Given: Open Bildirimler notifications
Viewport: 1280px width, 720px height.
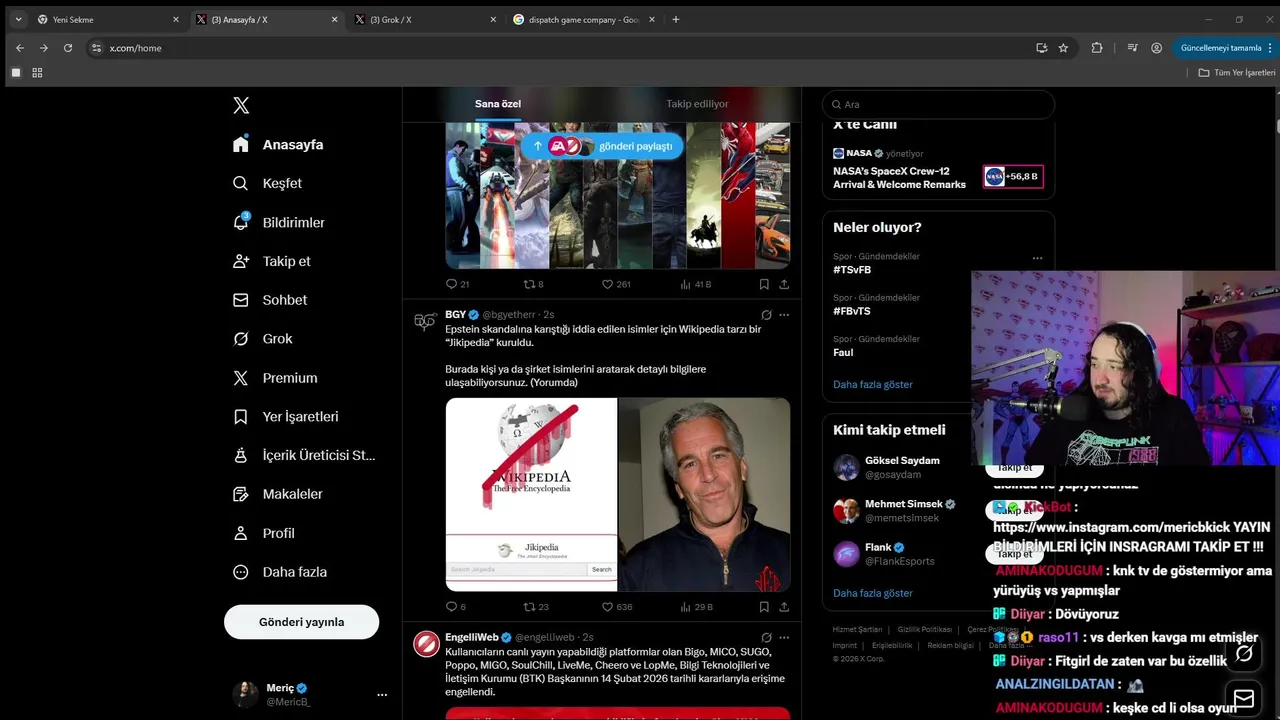Looking at the screenshot, I should [x=279, y=222].
